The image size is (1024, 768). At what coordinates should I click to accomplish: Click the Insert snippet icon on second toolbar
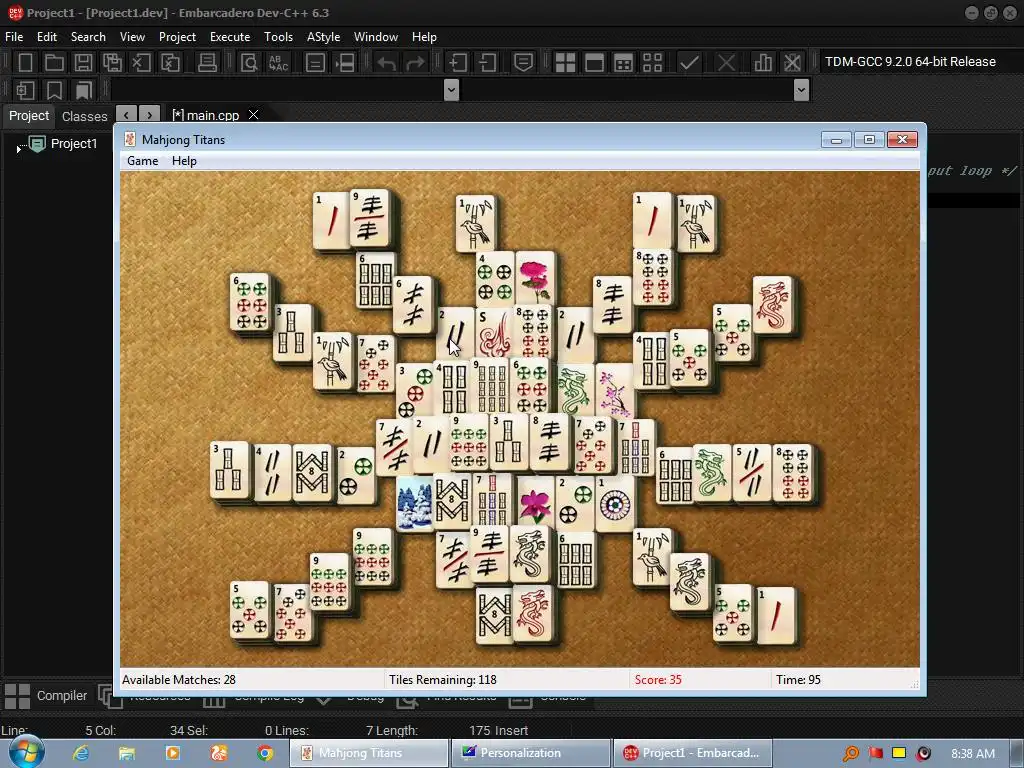coord(25,90)
